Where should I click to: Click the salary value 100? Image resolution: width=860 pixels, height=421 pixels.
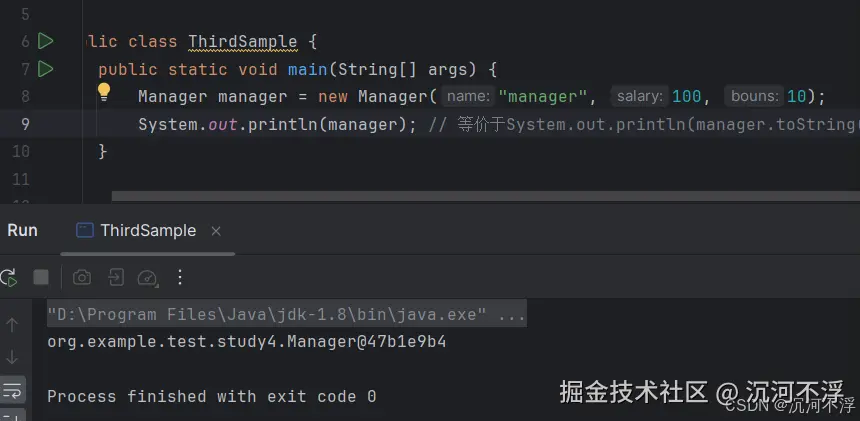(687, 96)
